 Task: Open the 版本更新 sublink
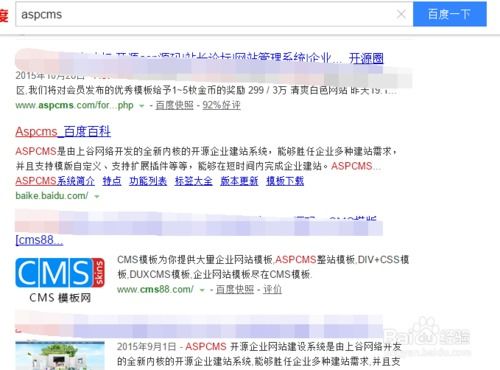[239, 181]
